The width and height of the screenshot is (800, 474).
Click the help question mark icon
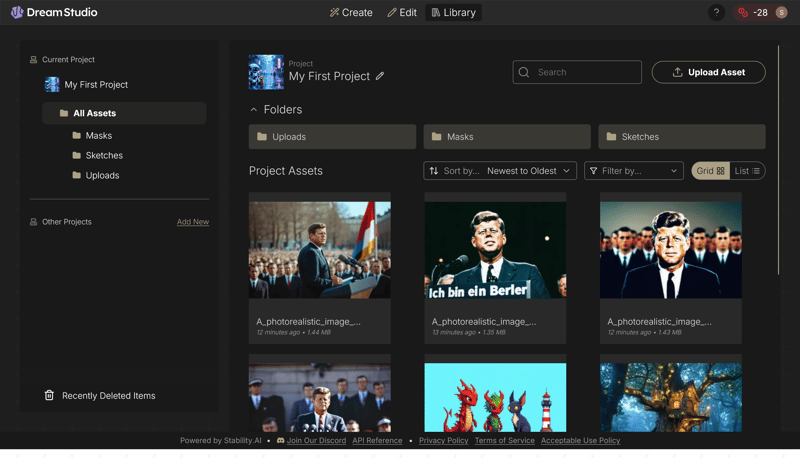pos(716,13)
